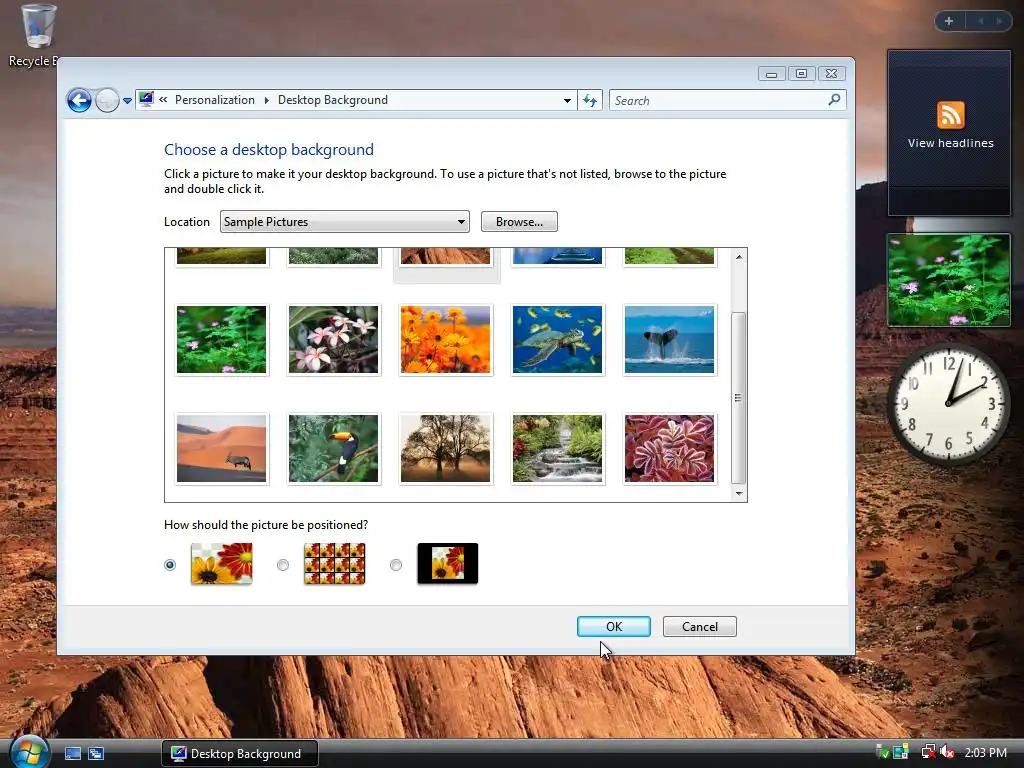Click the sidebar add gadget plus button
1024x768 pixels.
point(949,21)
